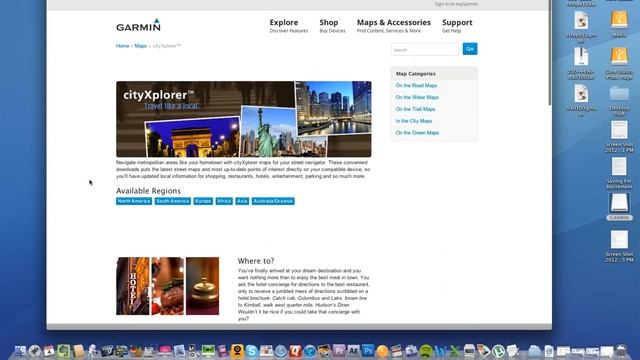
Task: Open On the Water Maps category
Action: pos(417,98)
